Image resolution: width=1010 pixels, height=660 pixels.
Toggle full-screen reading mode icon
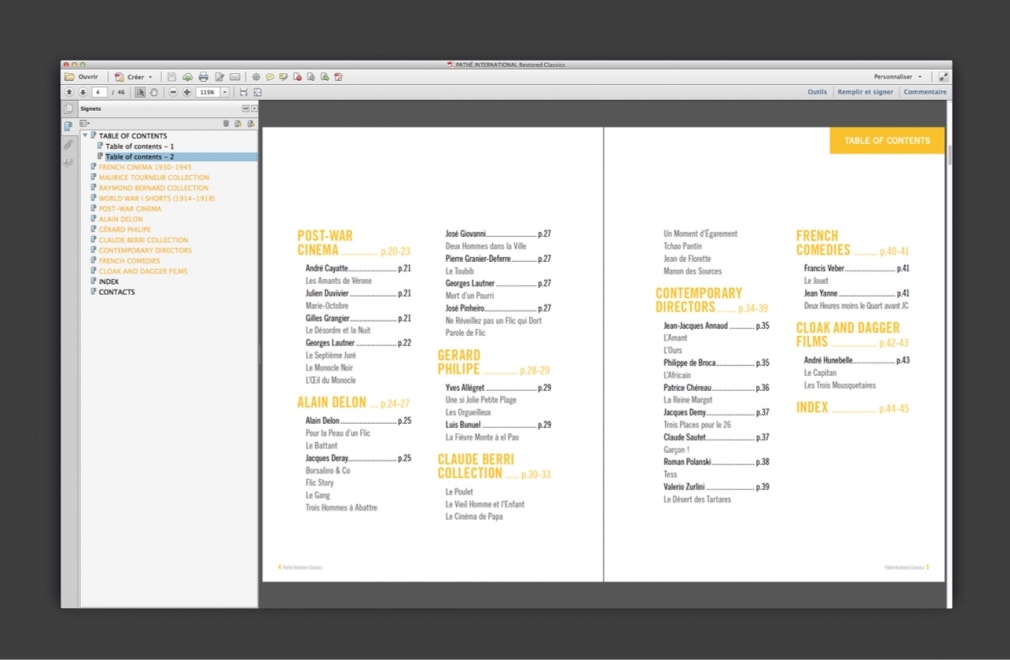[x=943, y=77]
